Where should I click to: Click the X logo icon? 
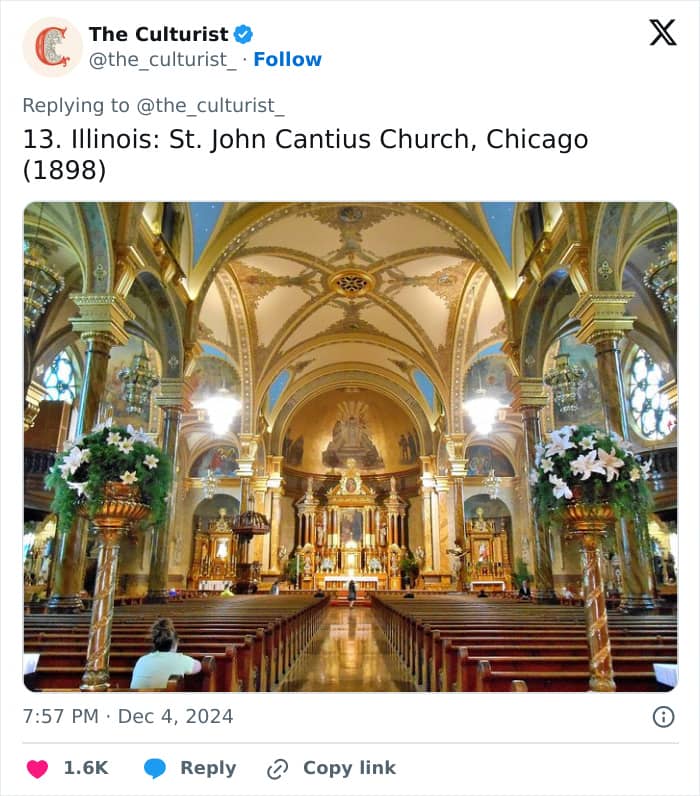tap(663, 33)
